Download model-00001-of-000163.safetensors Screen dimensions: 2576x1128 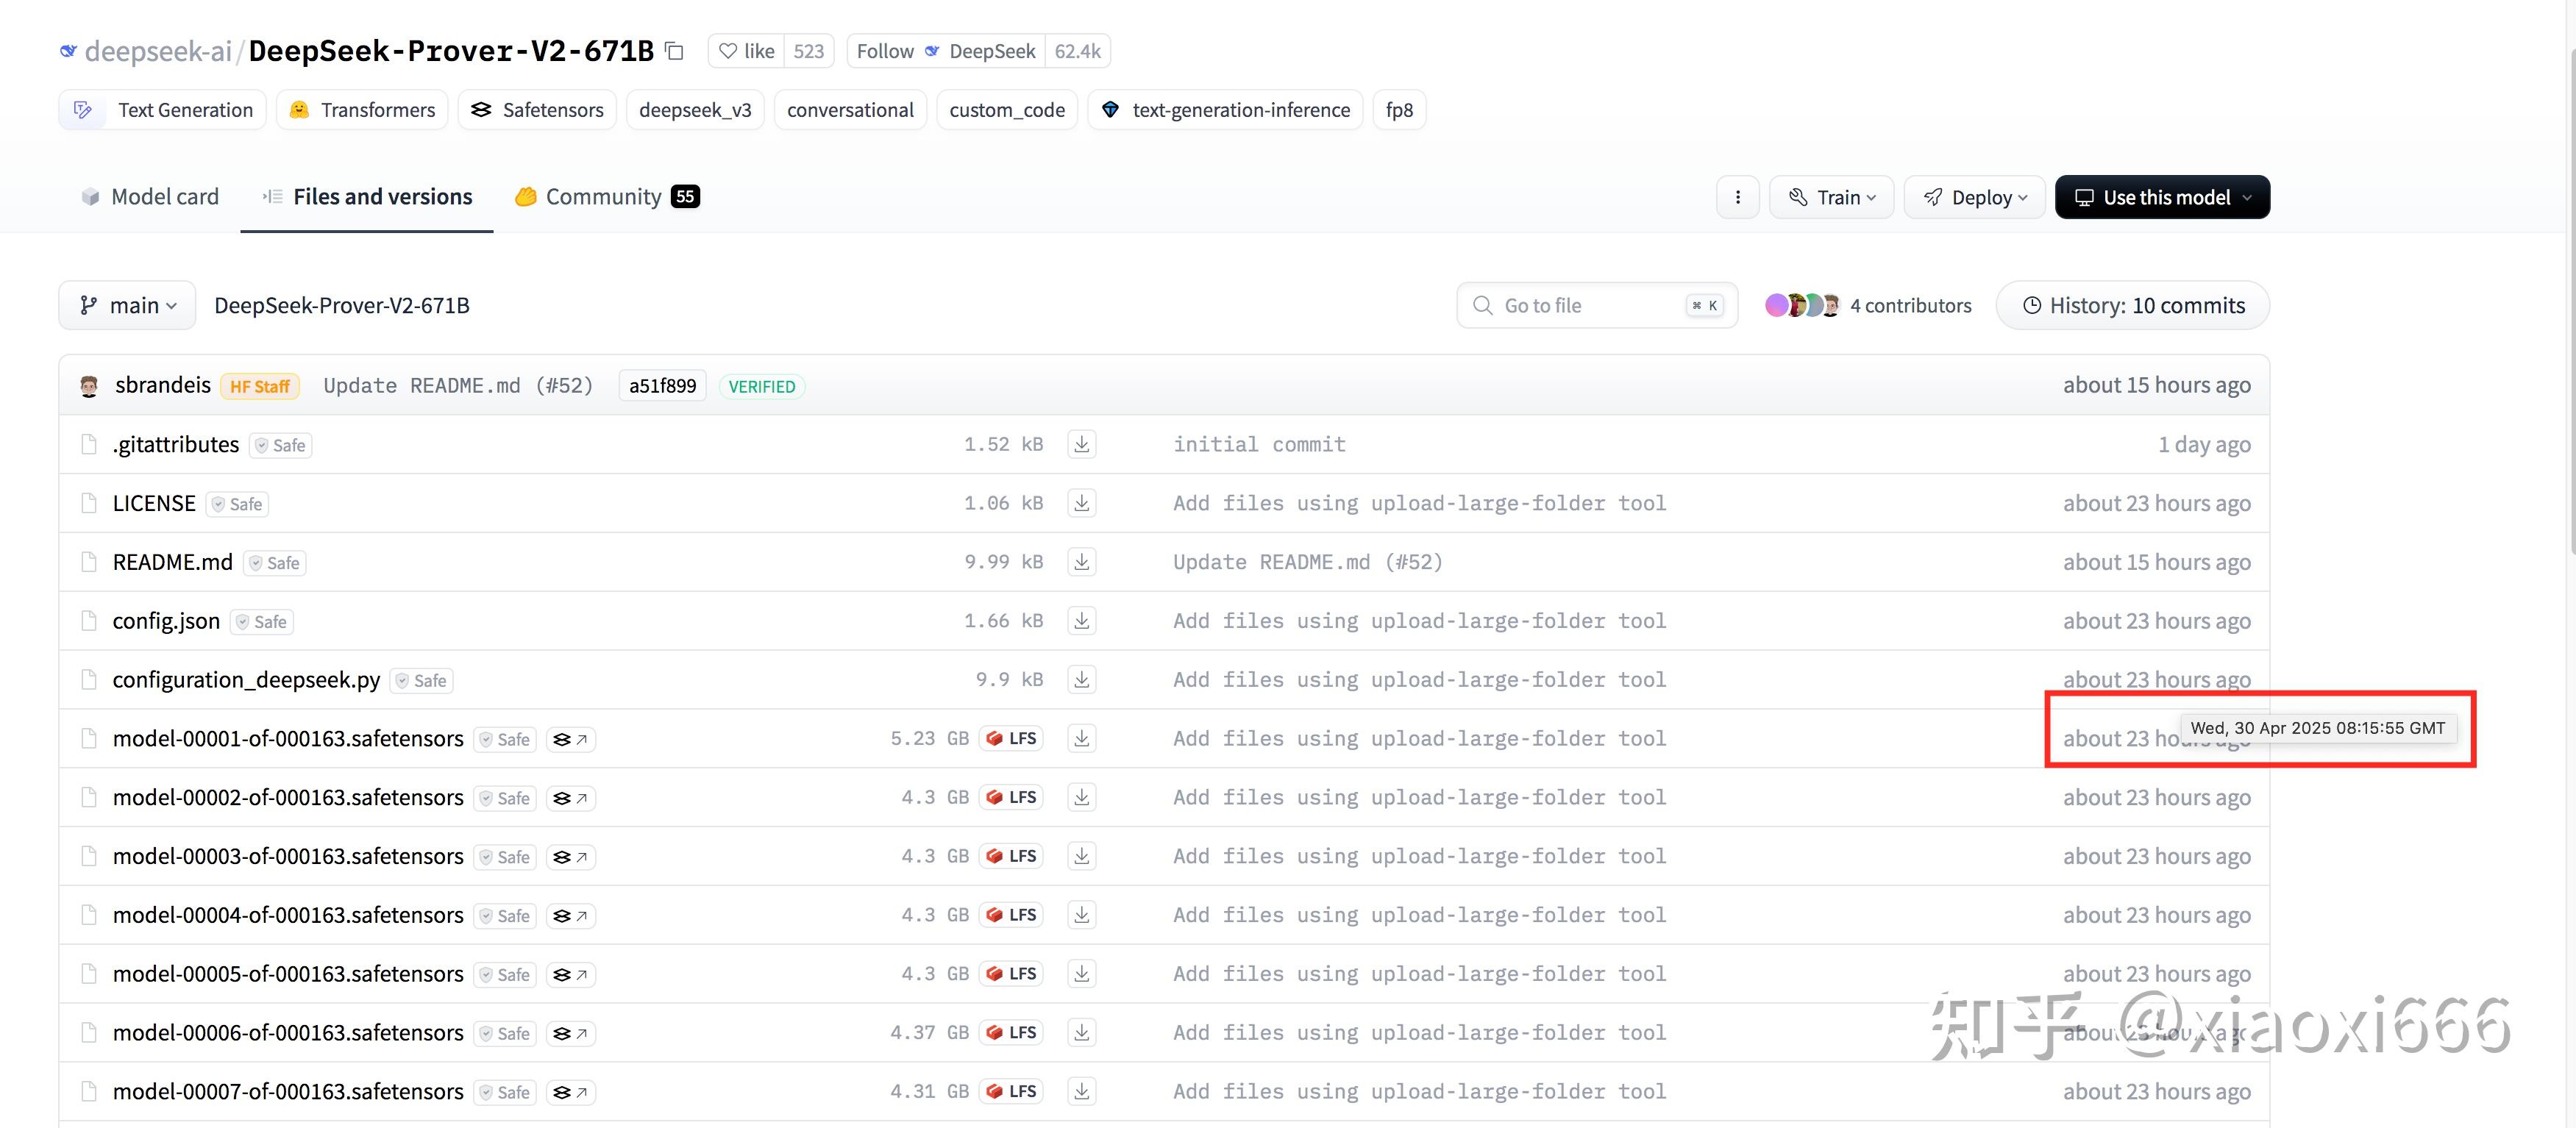1081,739
